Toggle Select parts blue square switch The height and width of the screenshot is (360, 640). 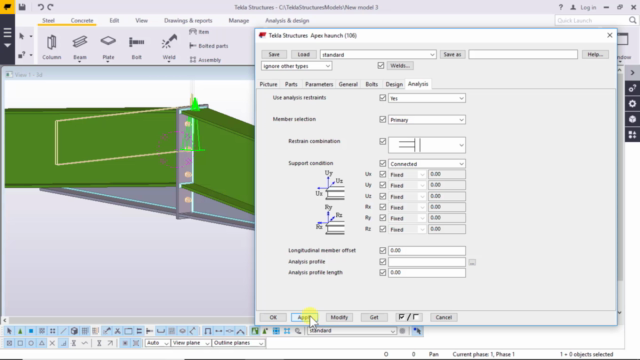tap(31, 331)
